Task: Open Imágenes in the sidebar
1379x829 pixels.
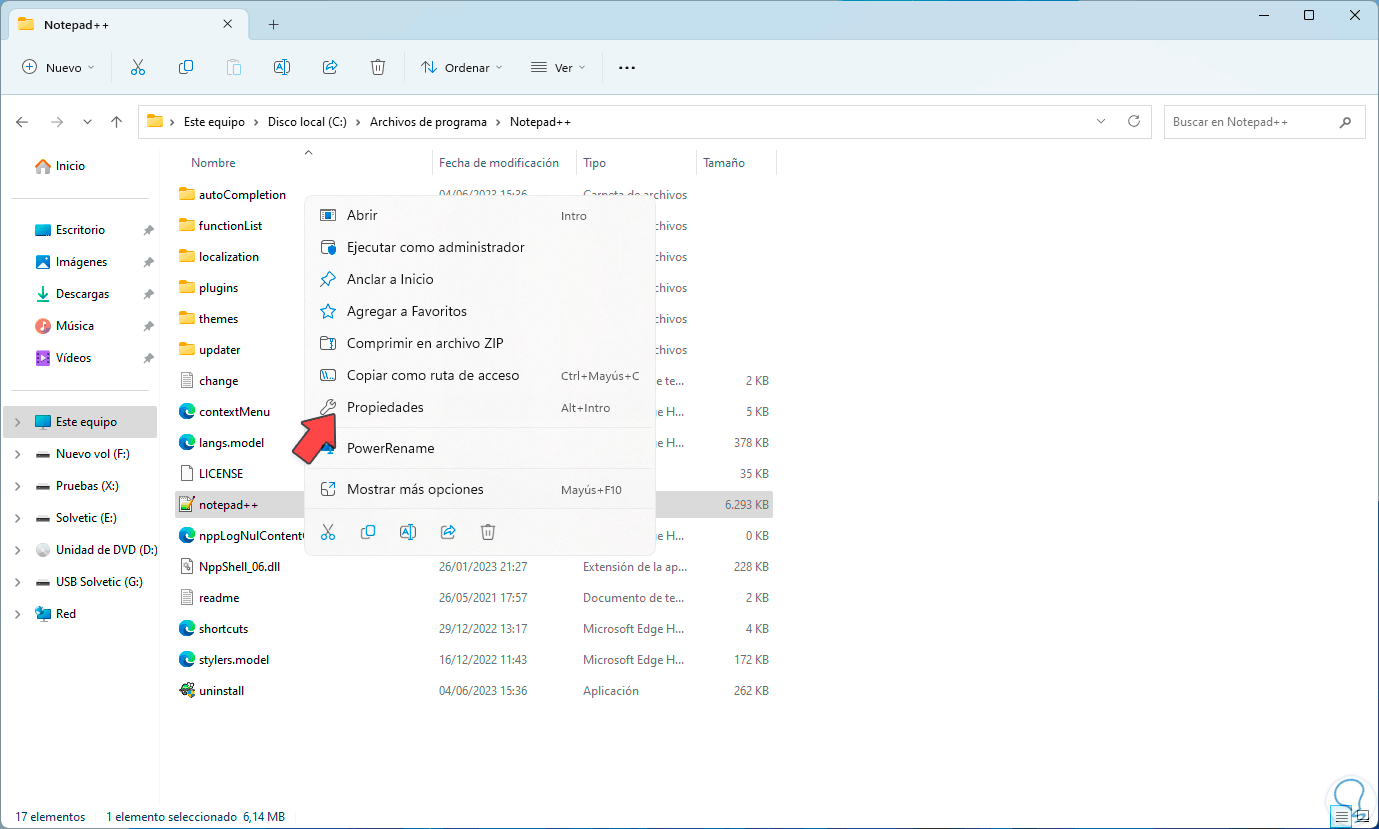Action: coord(80,262)
